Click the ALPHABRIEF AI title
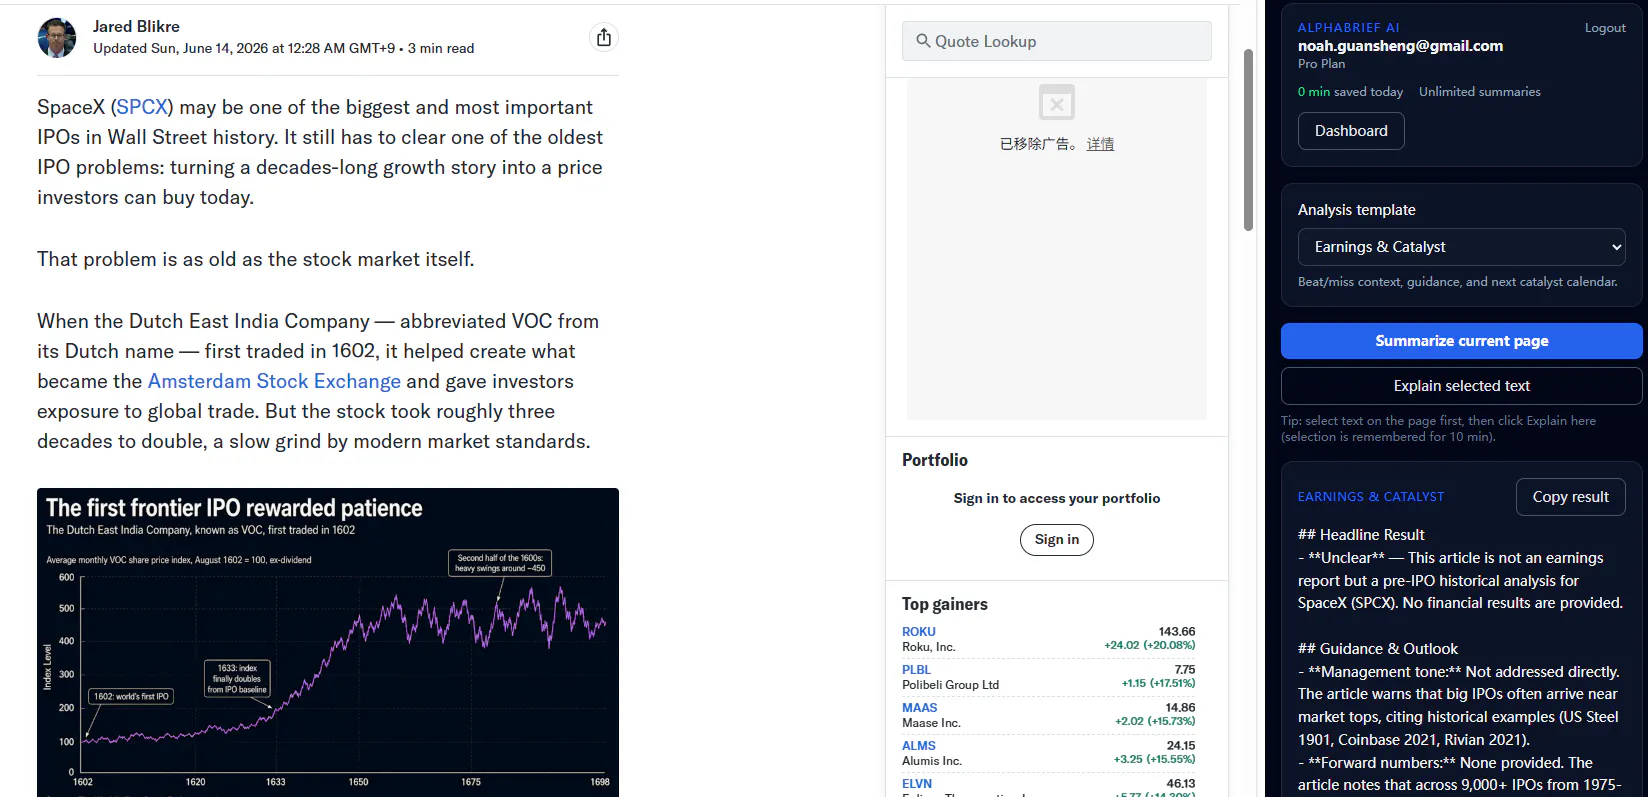The image size is (1648, 797). [x=1348, y=28]
